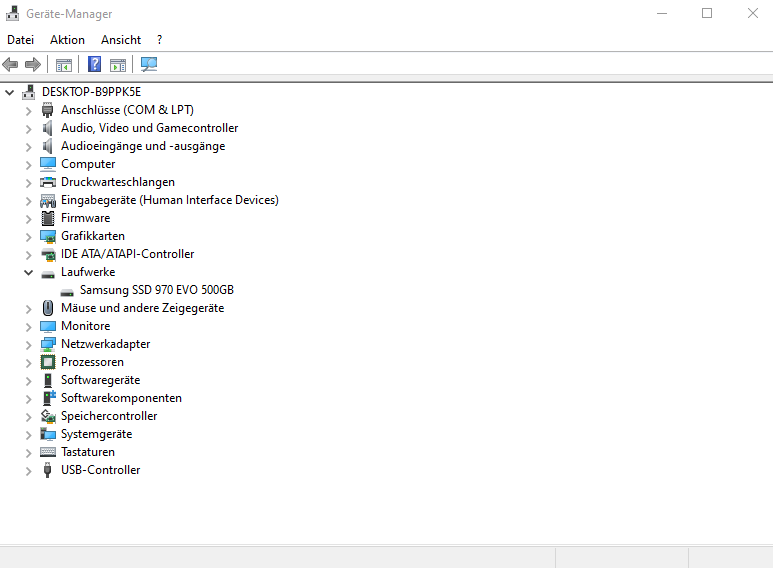Open the blue Help toolbar icon

94,64
